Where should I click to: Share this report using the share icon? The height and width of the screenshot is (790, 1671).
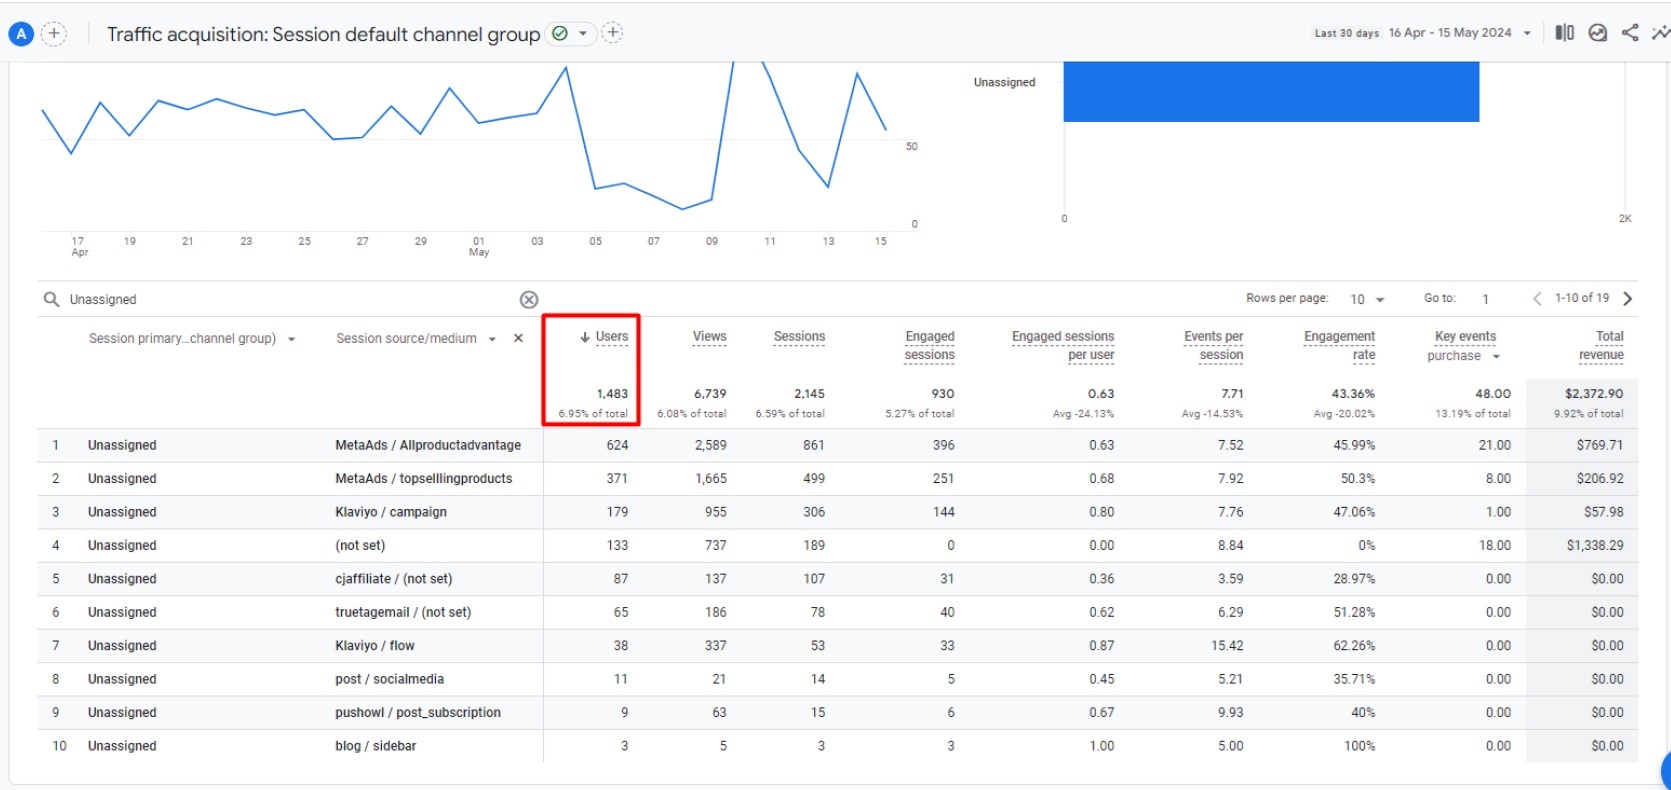click(1630, 33)
